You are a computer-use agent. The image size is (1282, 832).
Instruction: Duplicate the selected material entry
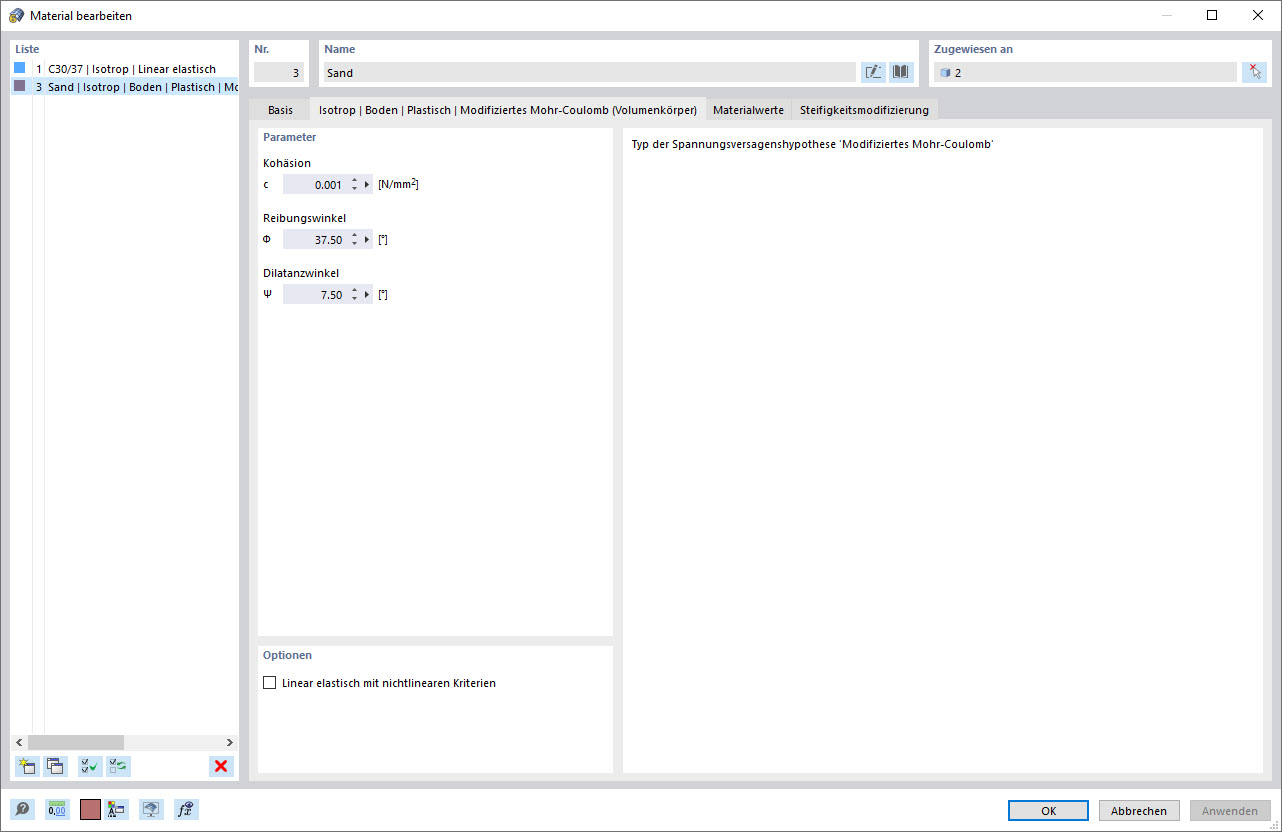[x=56, y=767]
